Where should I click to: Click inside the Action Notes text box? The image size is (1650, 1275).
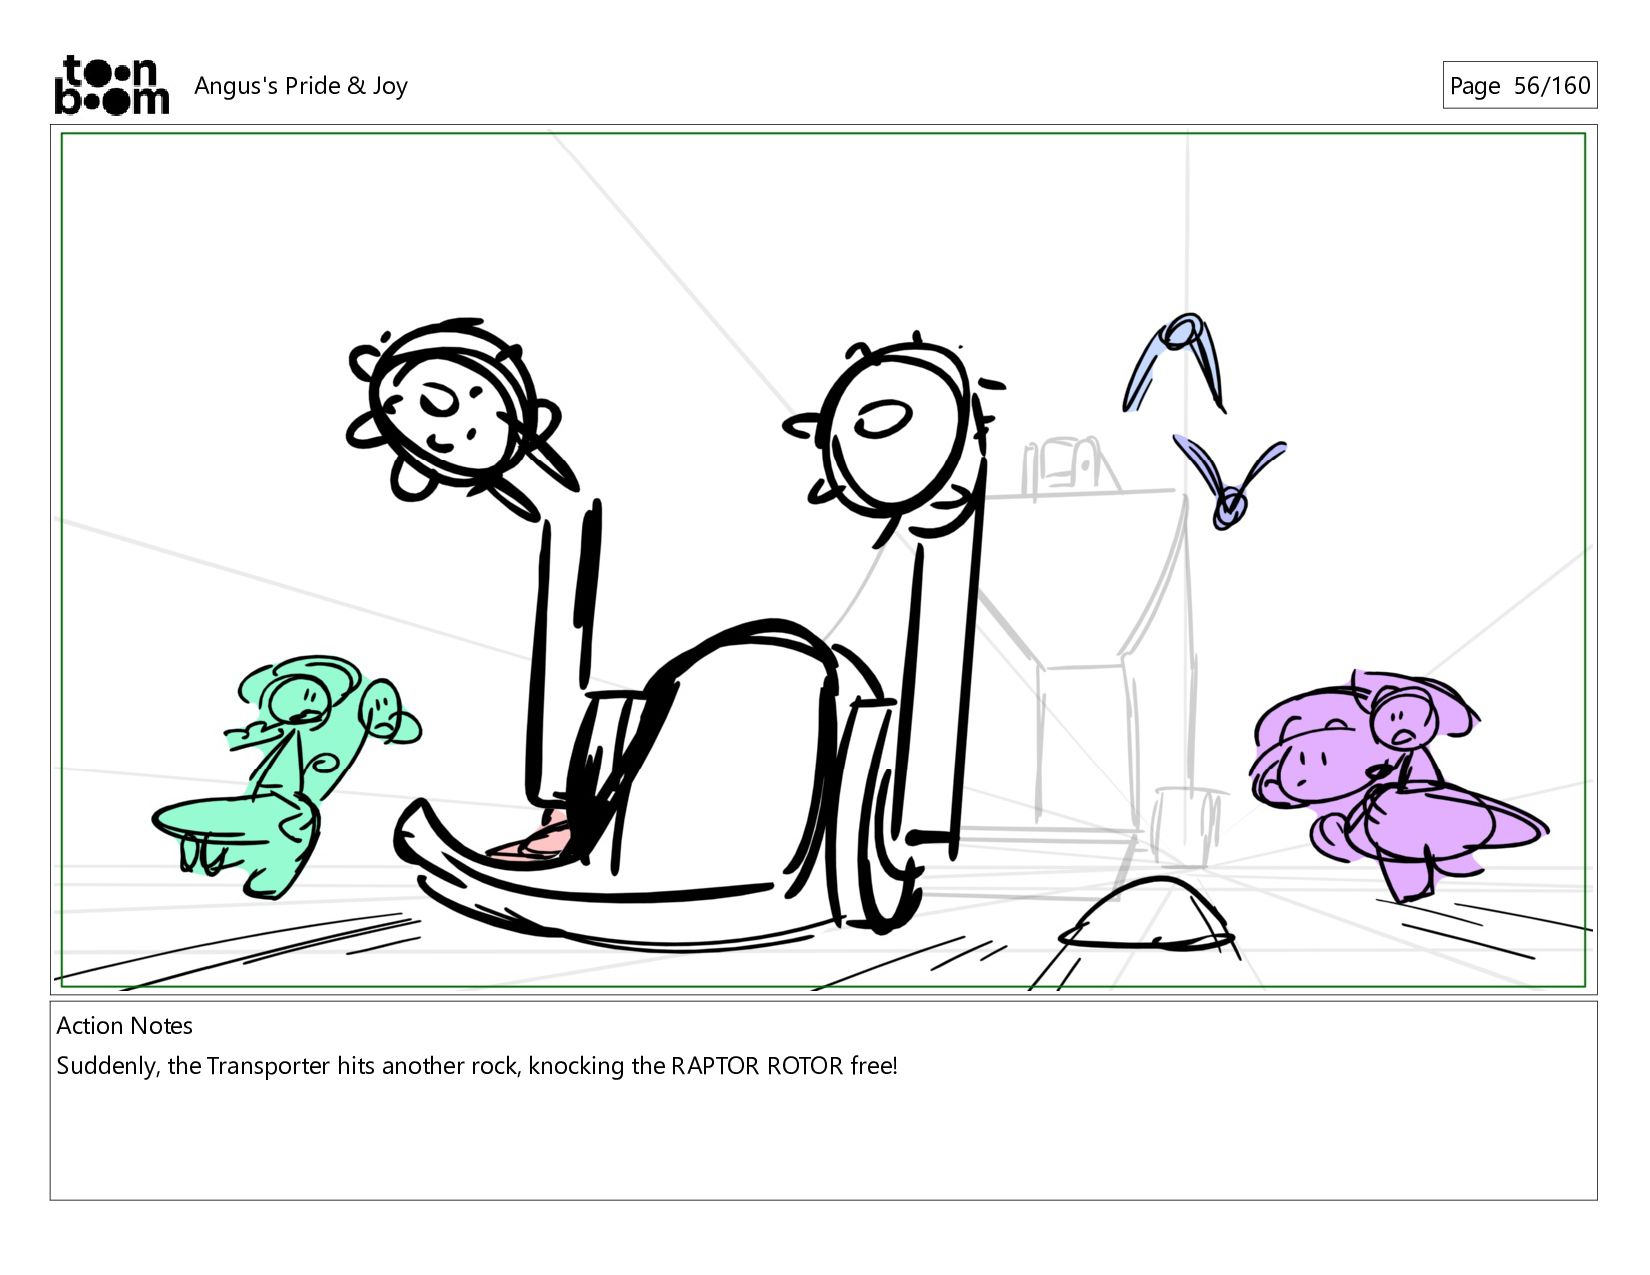pos(824,1100)
